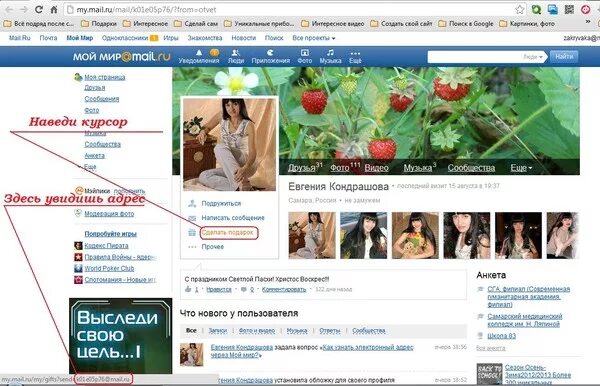Open the Поиск в Google bookmark folder
Image resolution: width=600 pixels, height=386 pixels.
point(466,23)
